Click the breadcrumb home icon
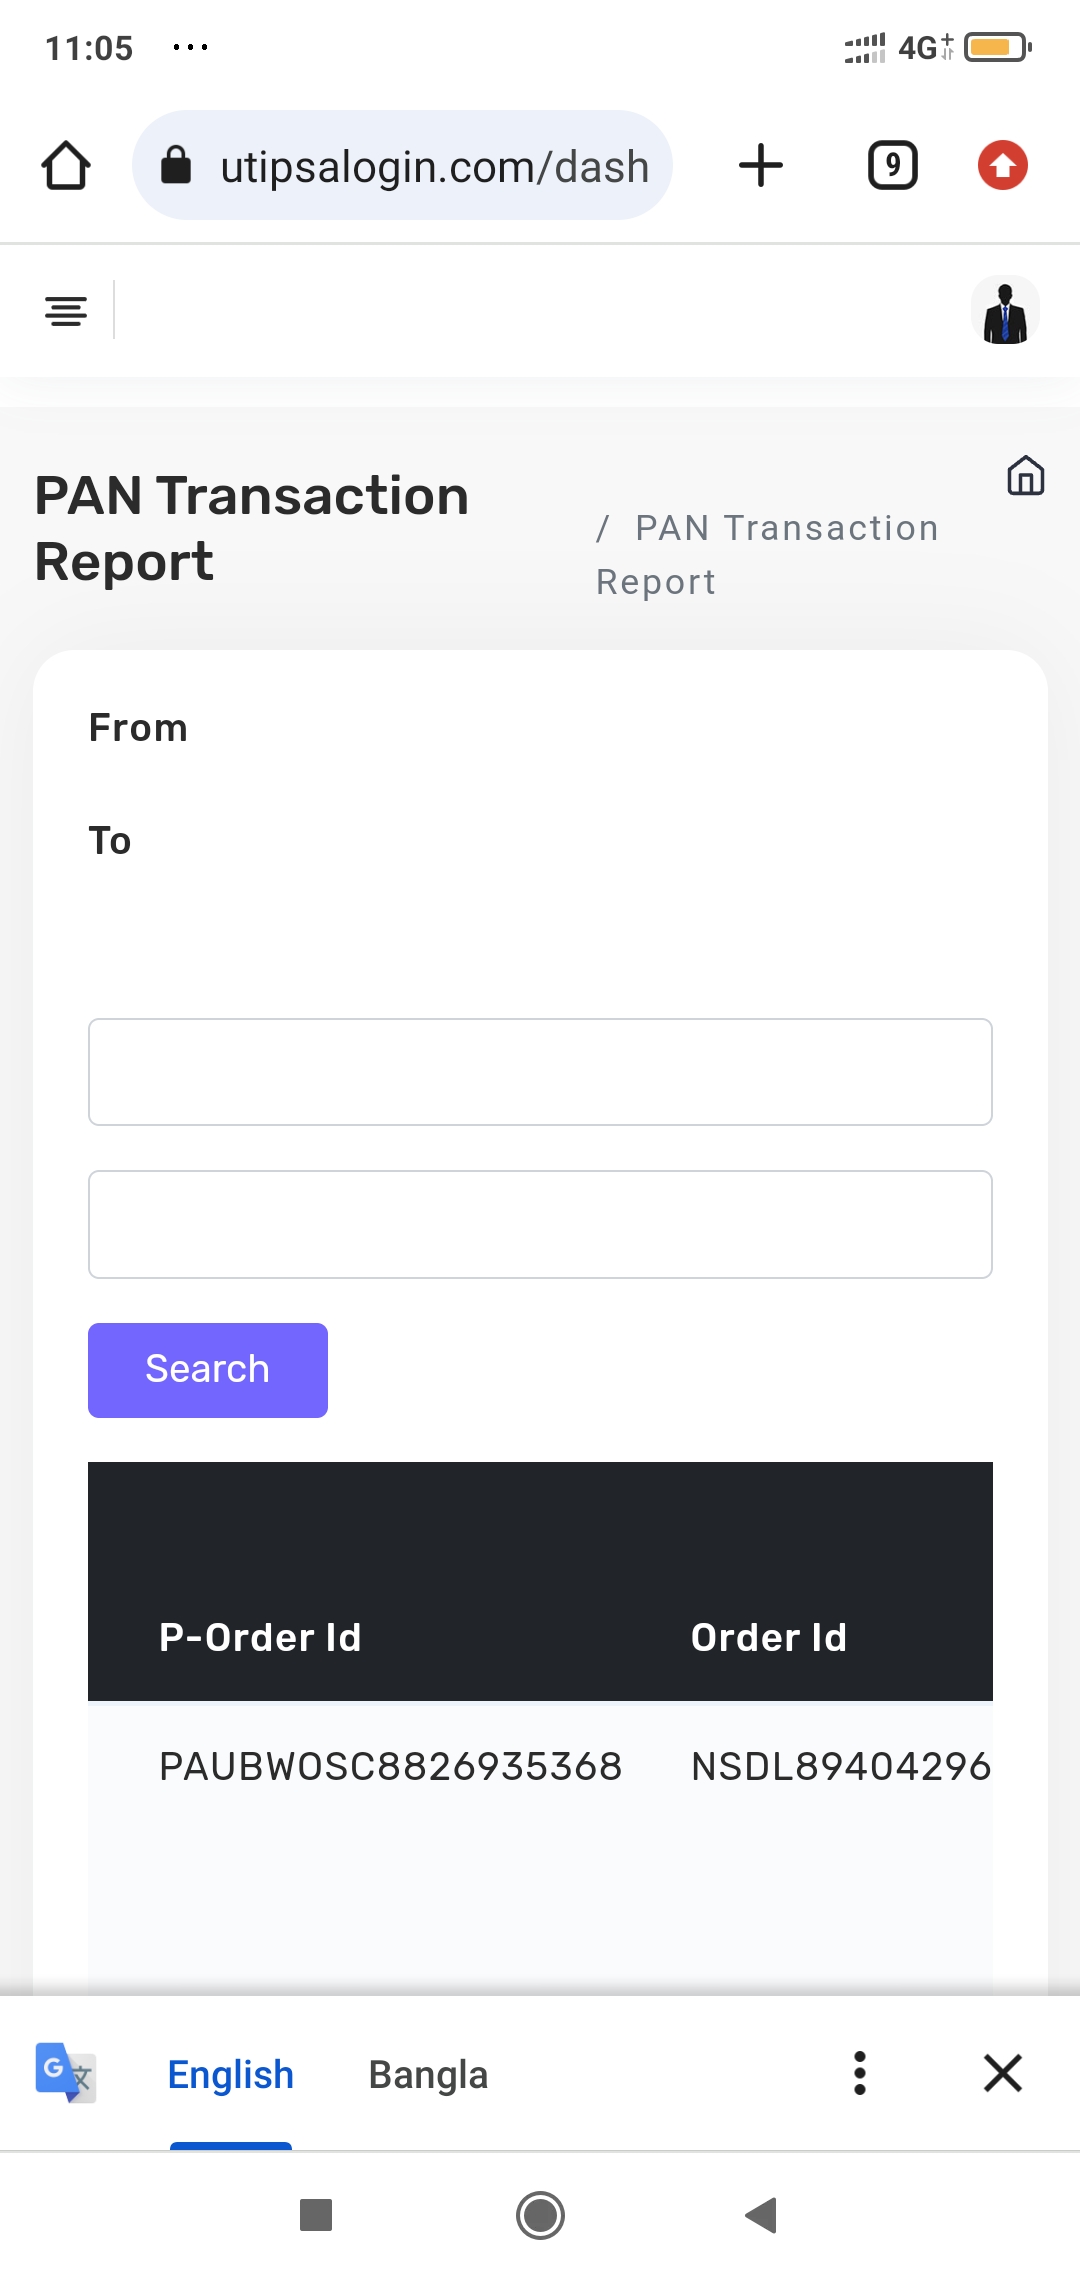The height and width of the screenshot is (2280, 1080). (x=1025, y=476)
